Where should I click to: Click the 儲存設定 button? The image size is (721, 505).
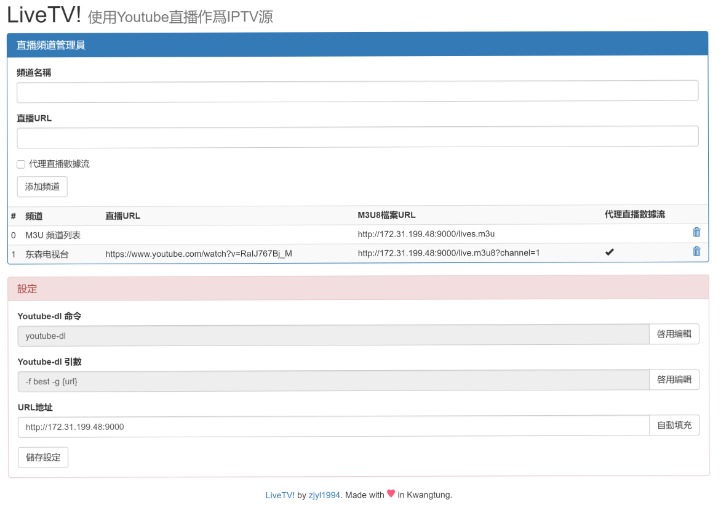[x=43, y=457]
